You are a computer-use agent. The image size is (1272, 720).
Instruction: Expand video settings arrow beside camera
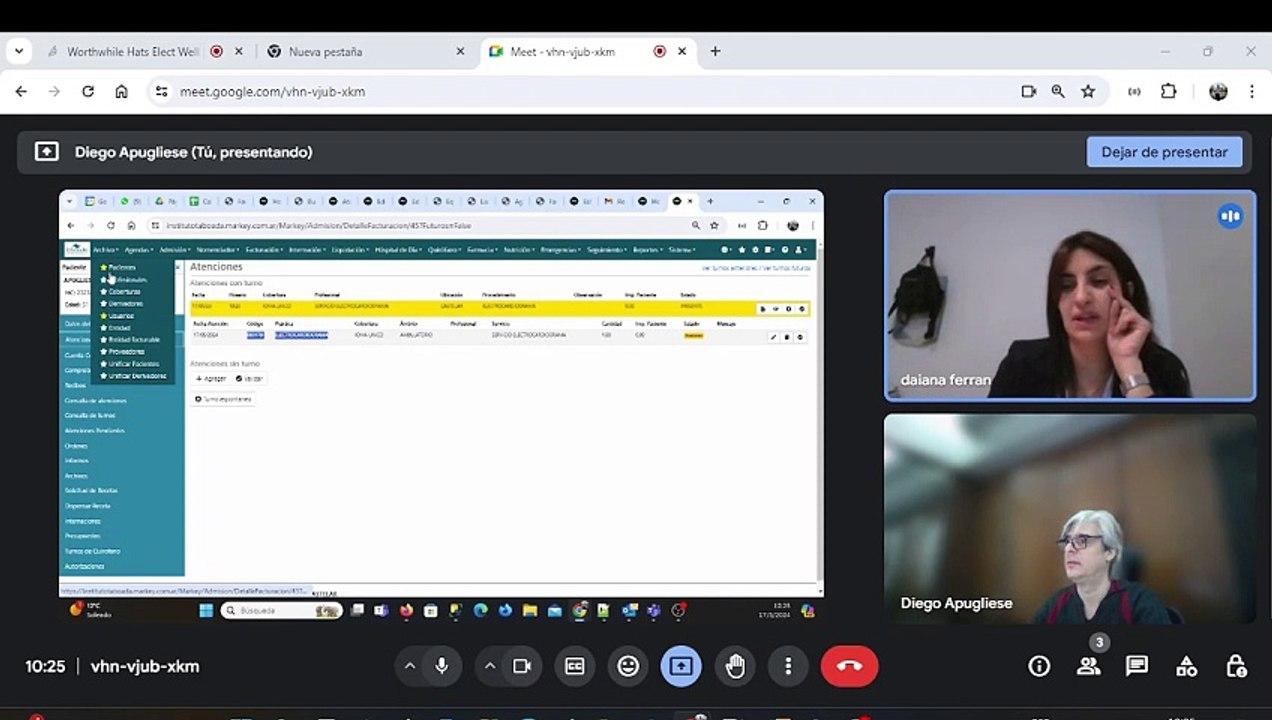tap(489, 666)
